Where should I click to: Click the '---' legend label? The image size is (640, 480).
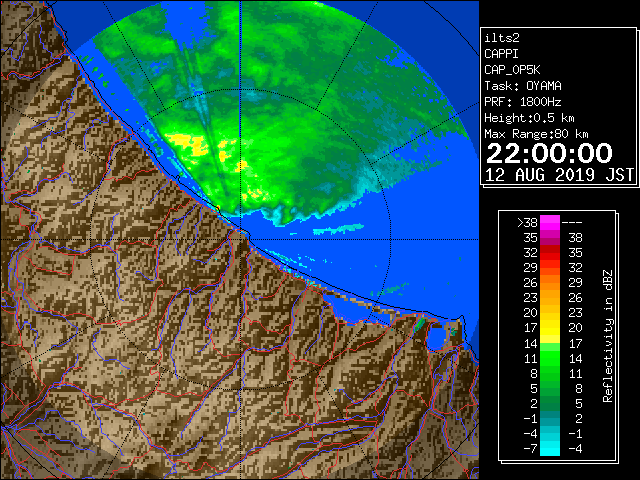(572, 223)
